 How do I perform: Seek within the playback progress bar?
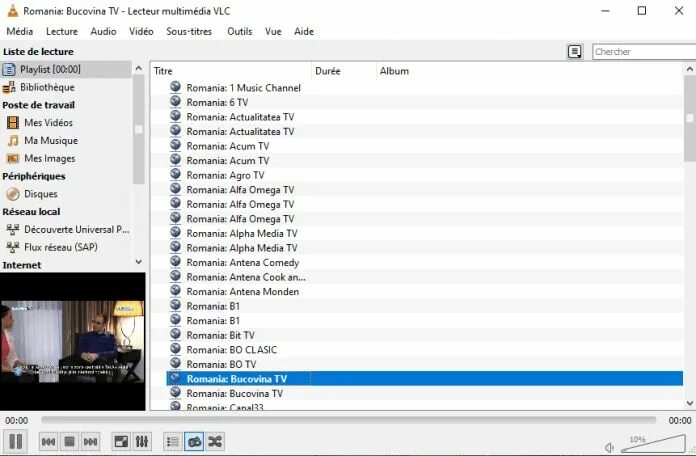point(348,420)
